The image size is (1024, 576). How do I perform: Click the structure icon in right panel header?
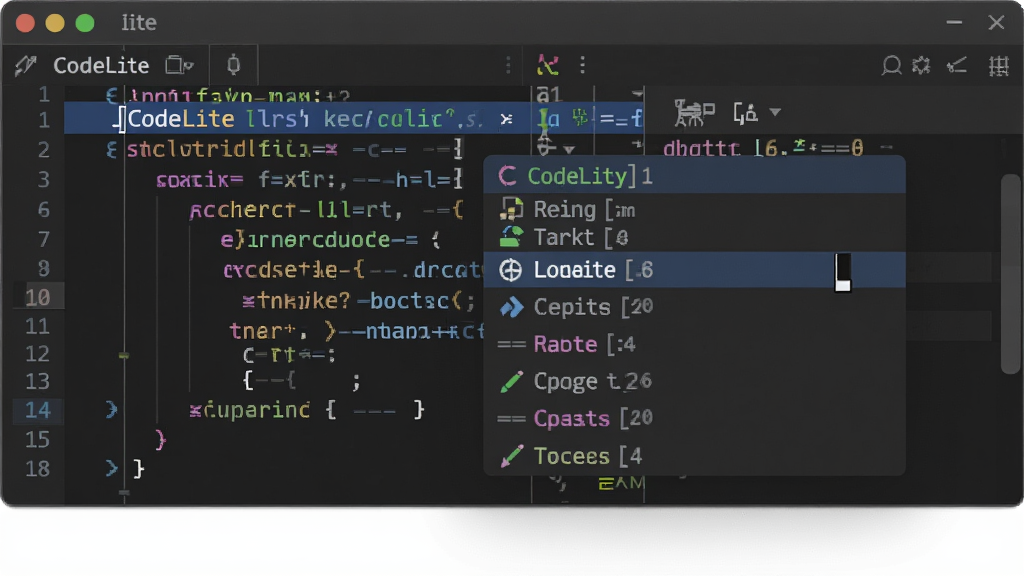694,113
